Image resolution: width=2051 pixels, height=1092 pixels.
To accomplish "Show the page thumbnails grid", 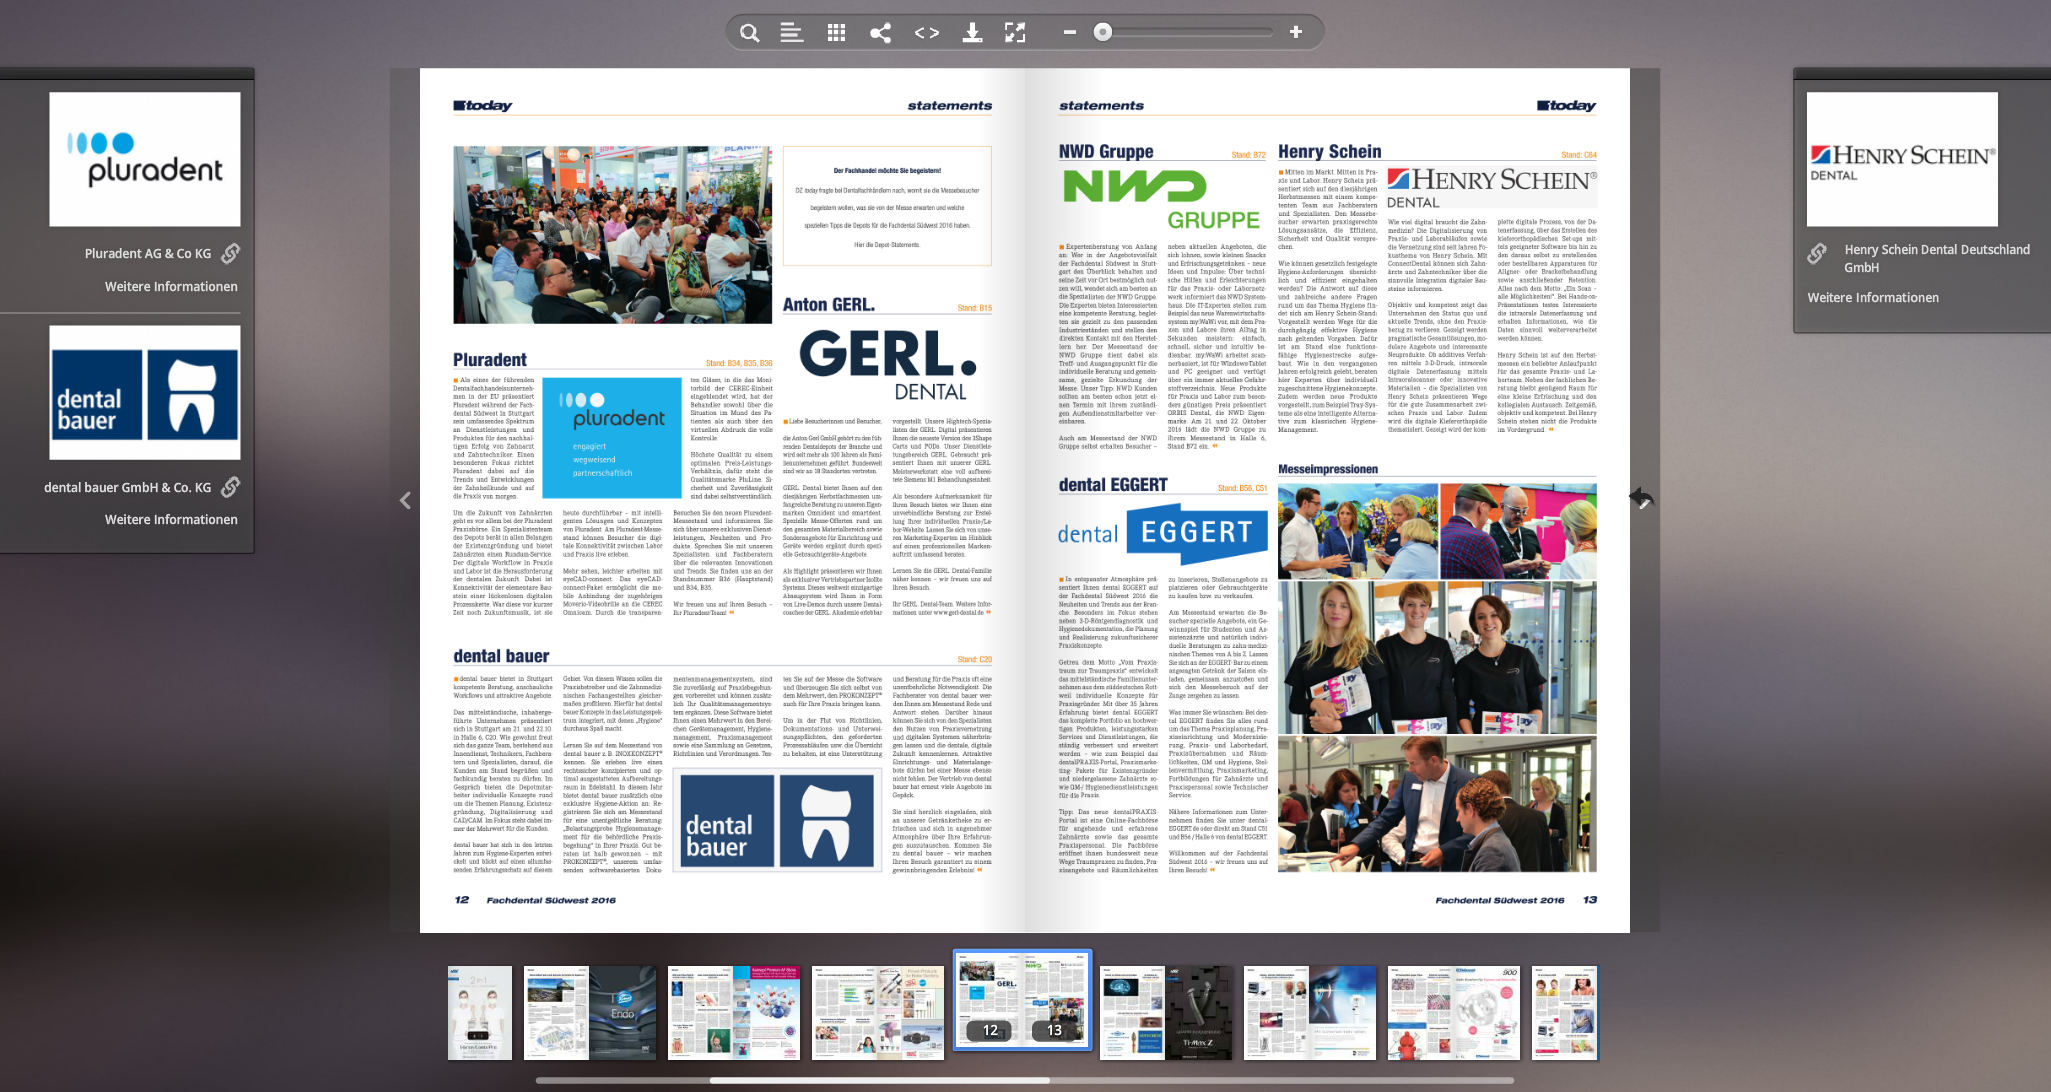I will click(x=837, y=33).
